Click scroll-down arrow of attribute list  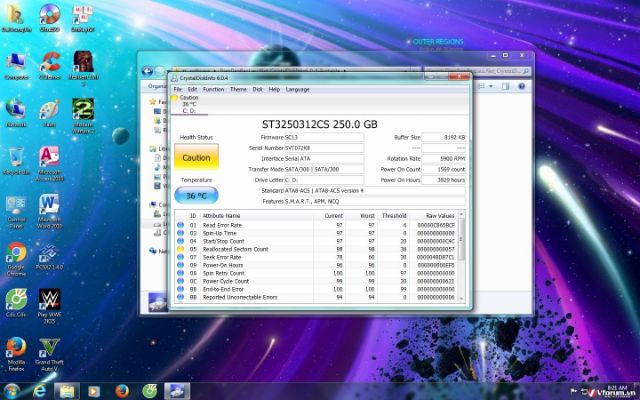462,298
